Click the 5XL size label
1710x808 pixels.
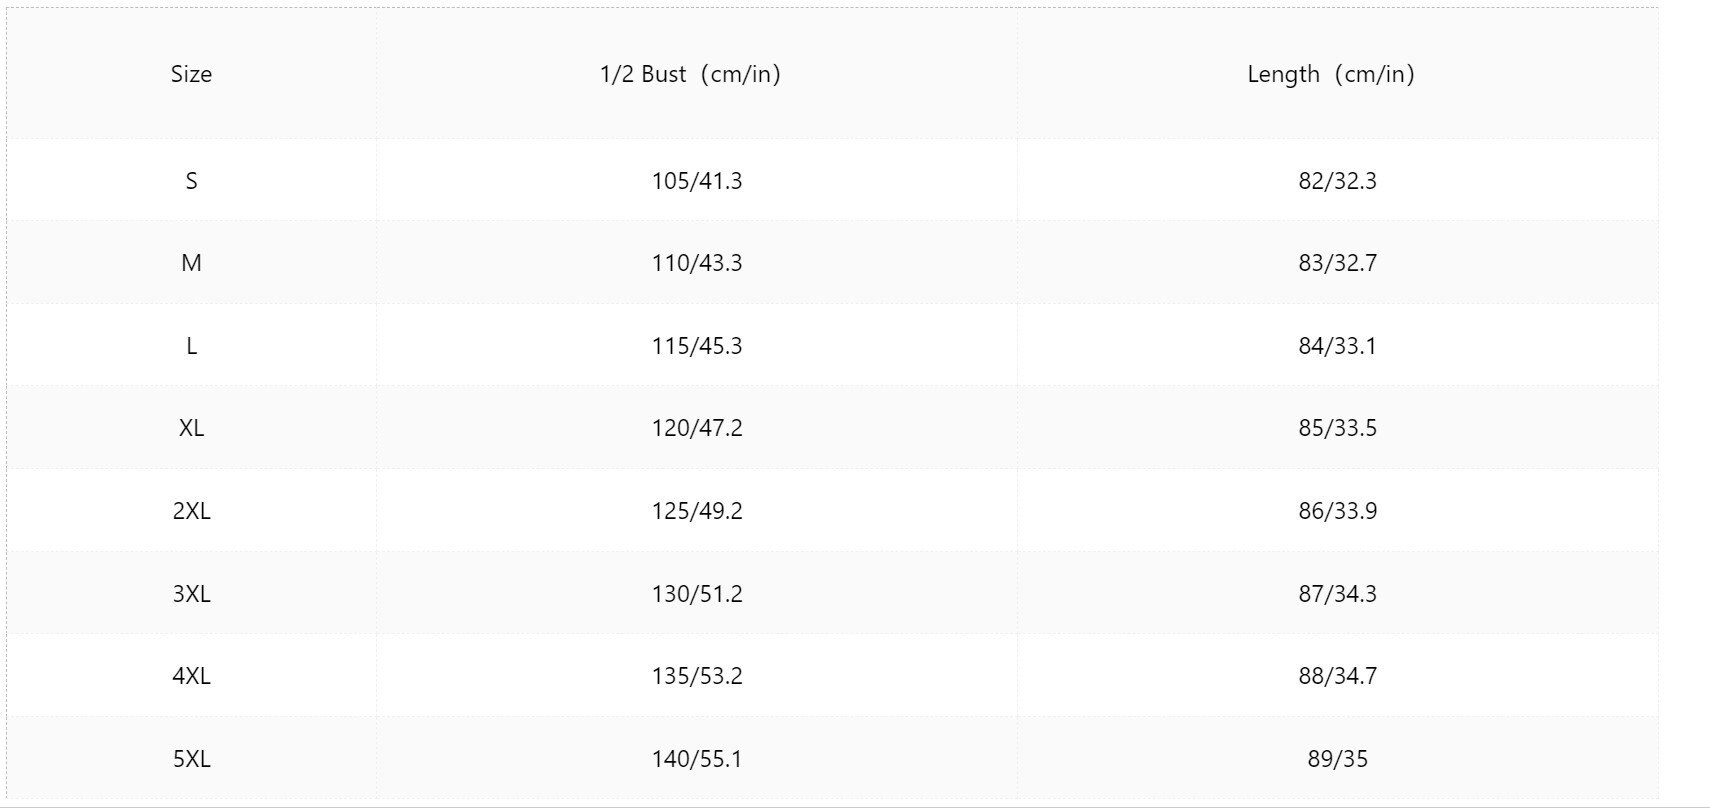coord(191,759)
